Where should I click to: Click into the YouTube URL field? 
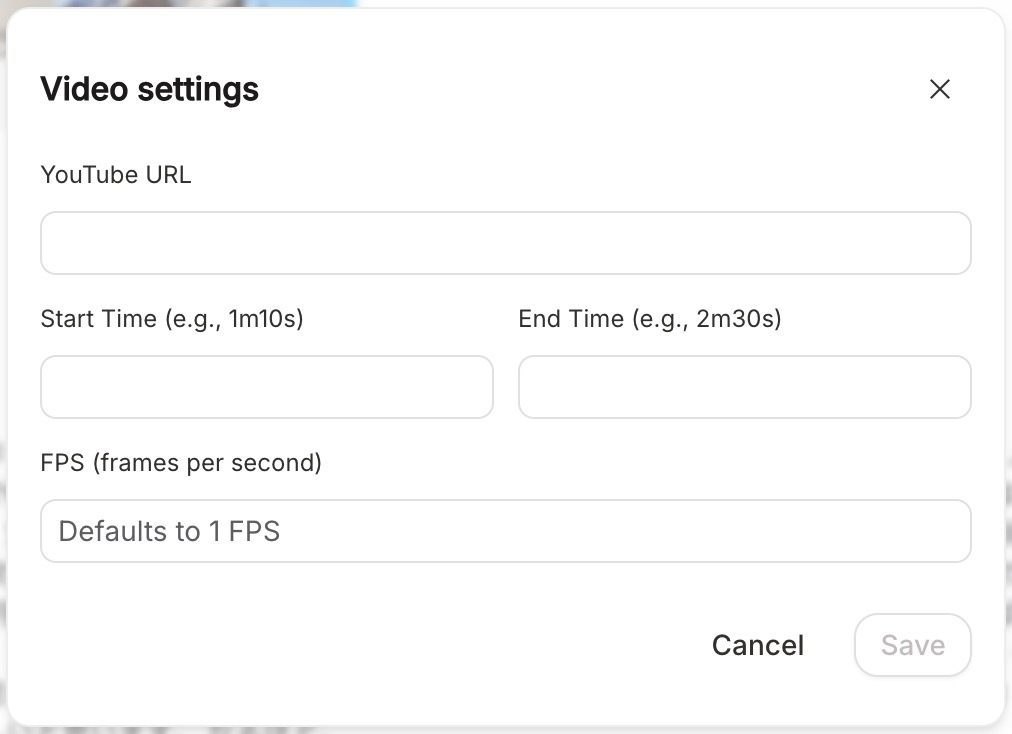pos(505,243)
